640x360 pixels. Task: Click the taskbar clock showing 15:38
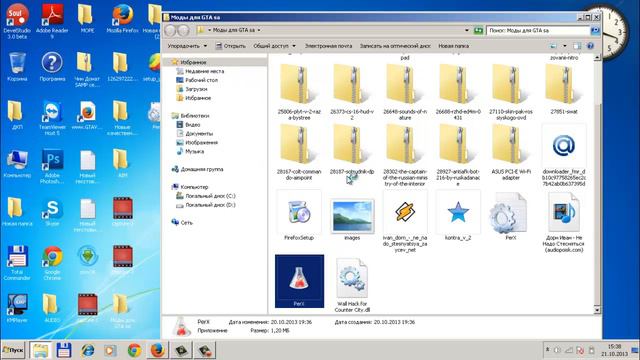pos(614,350)
